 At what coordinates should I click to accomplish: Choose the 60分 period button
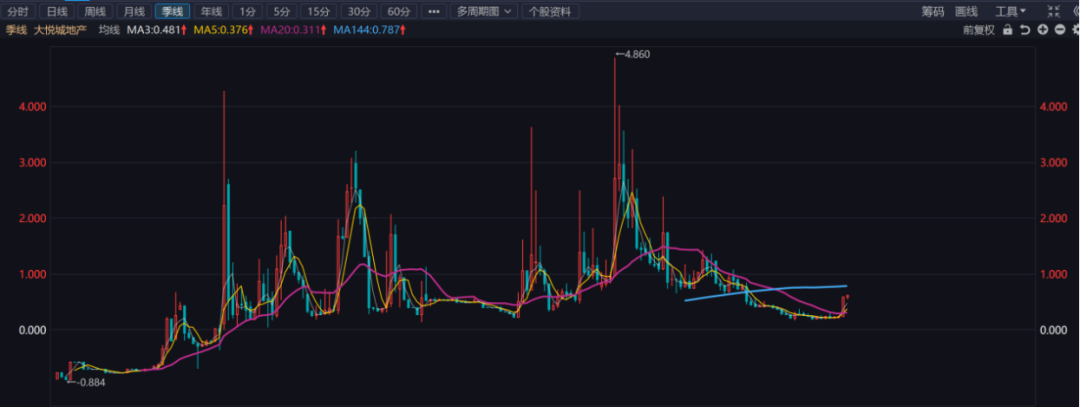[x=399, y=11]
